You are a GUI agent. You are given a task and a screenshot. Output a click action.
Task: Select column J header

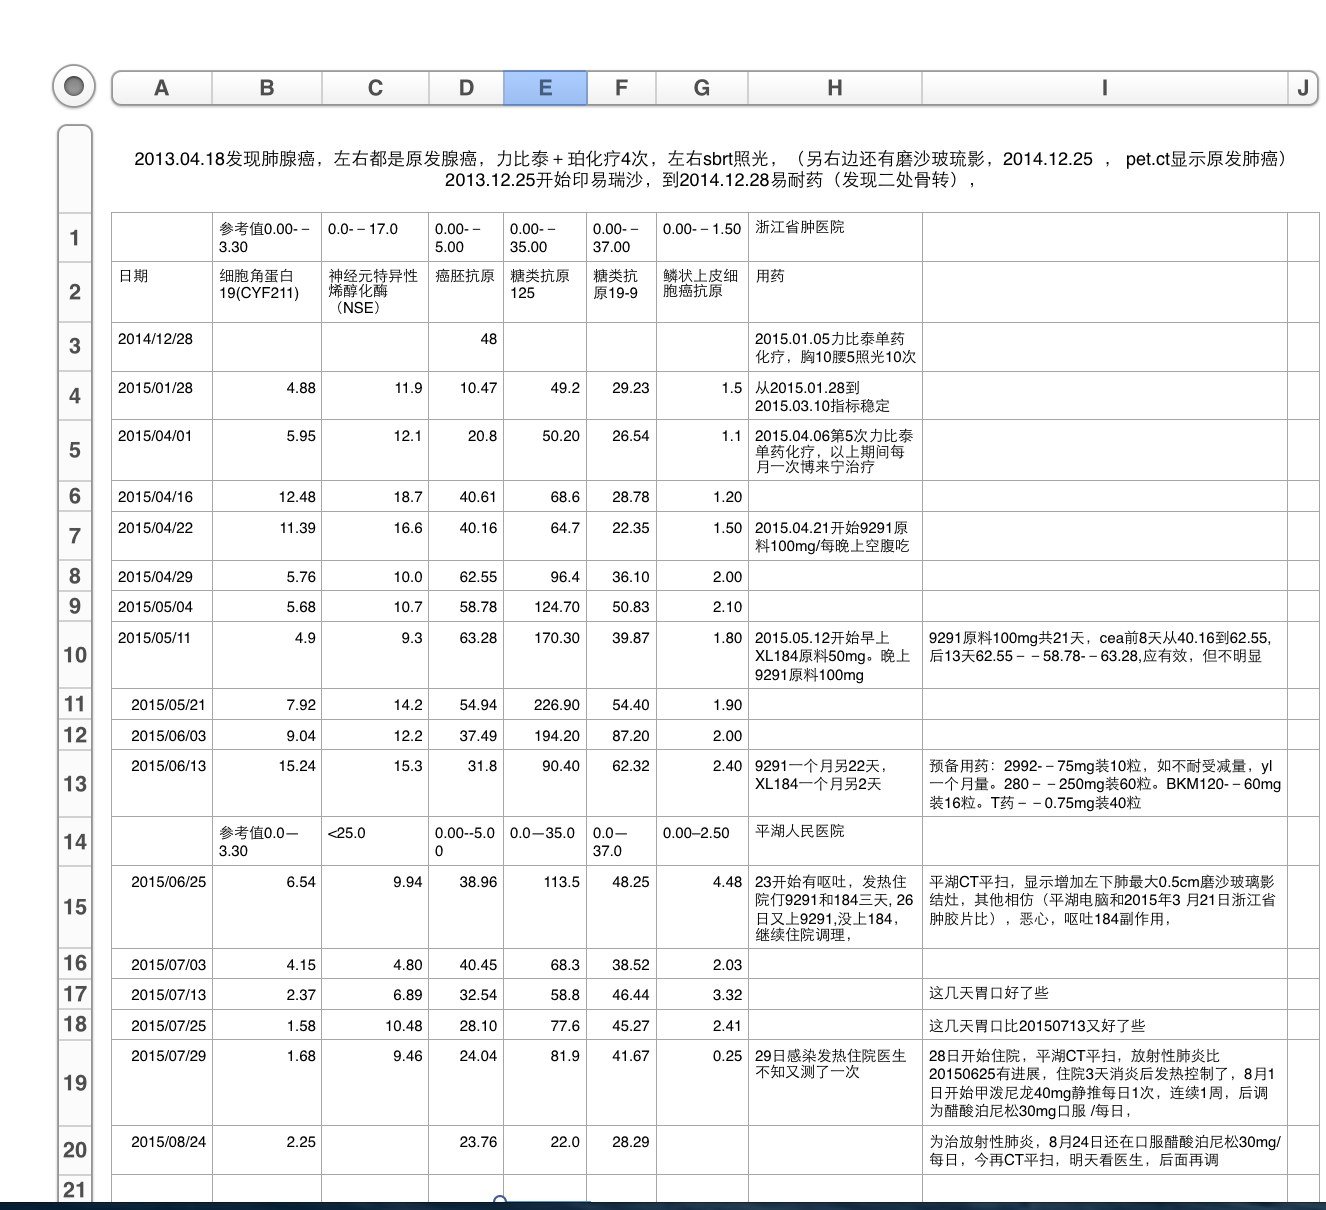tap(1303, 88)
